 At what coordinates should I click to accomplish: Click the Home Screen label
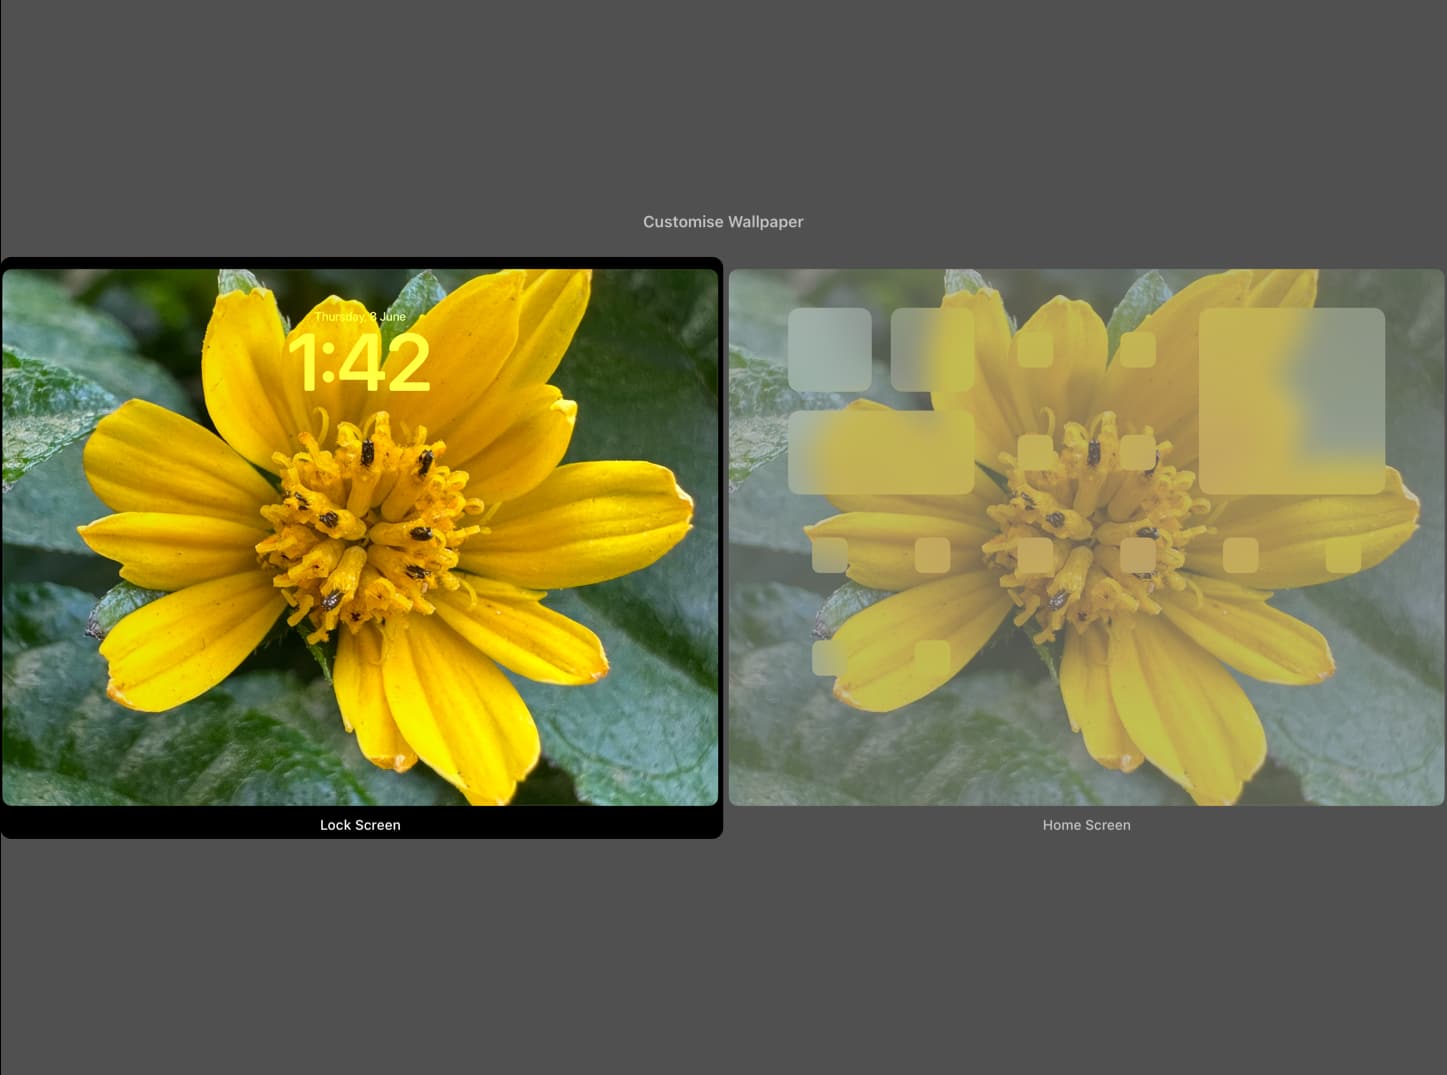pyautogui.click(x=1087, y=825)
